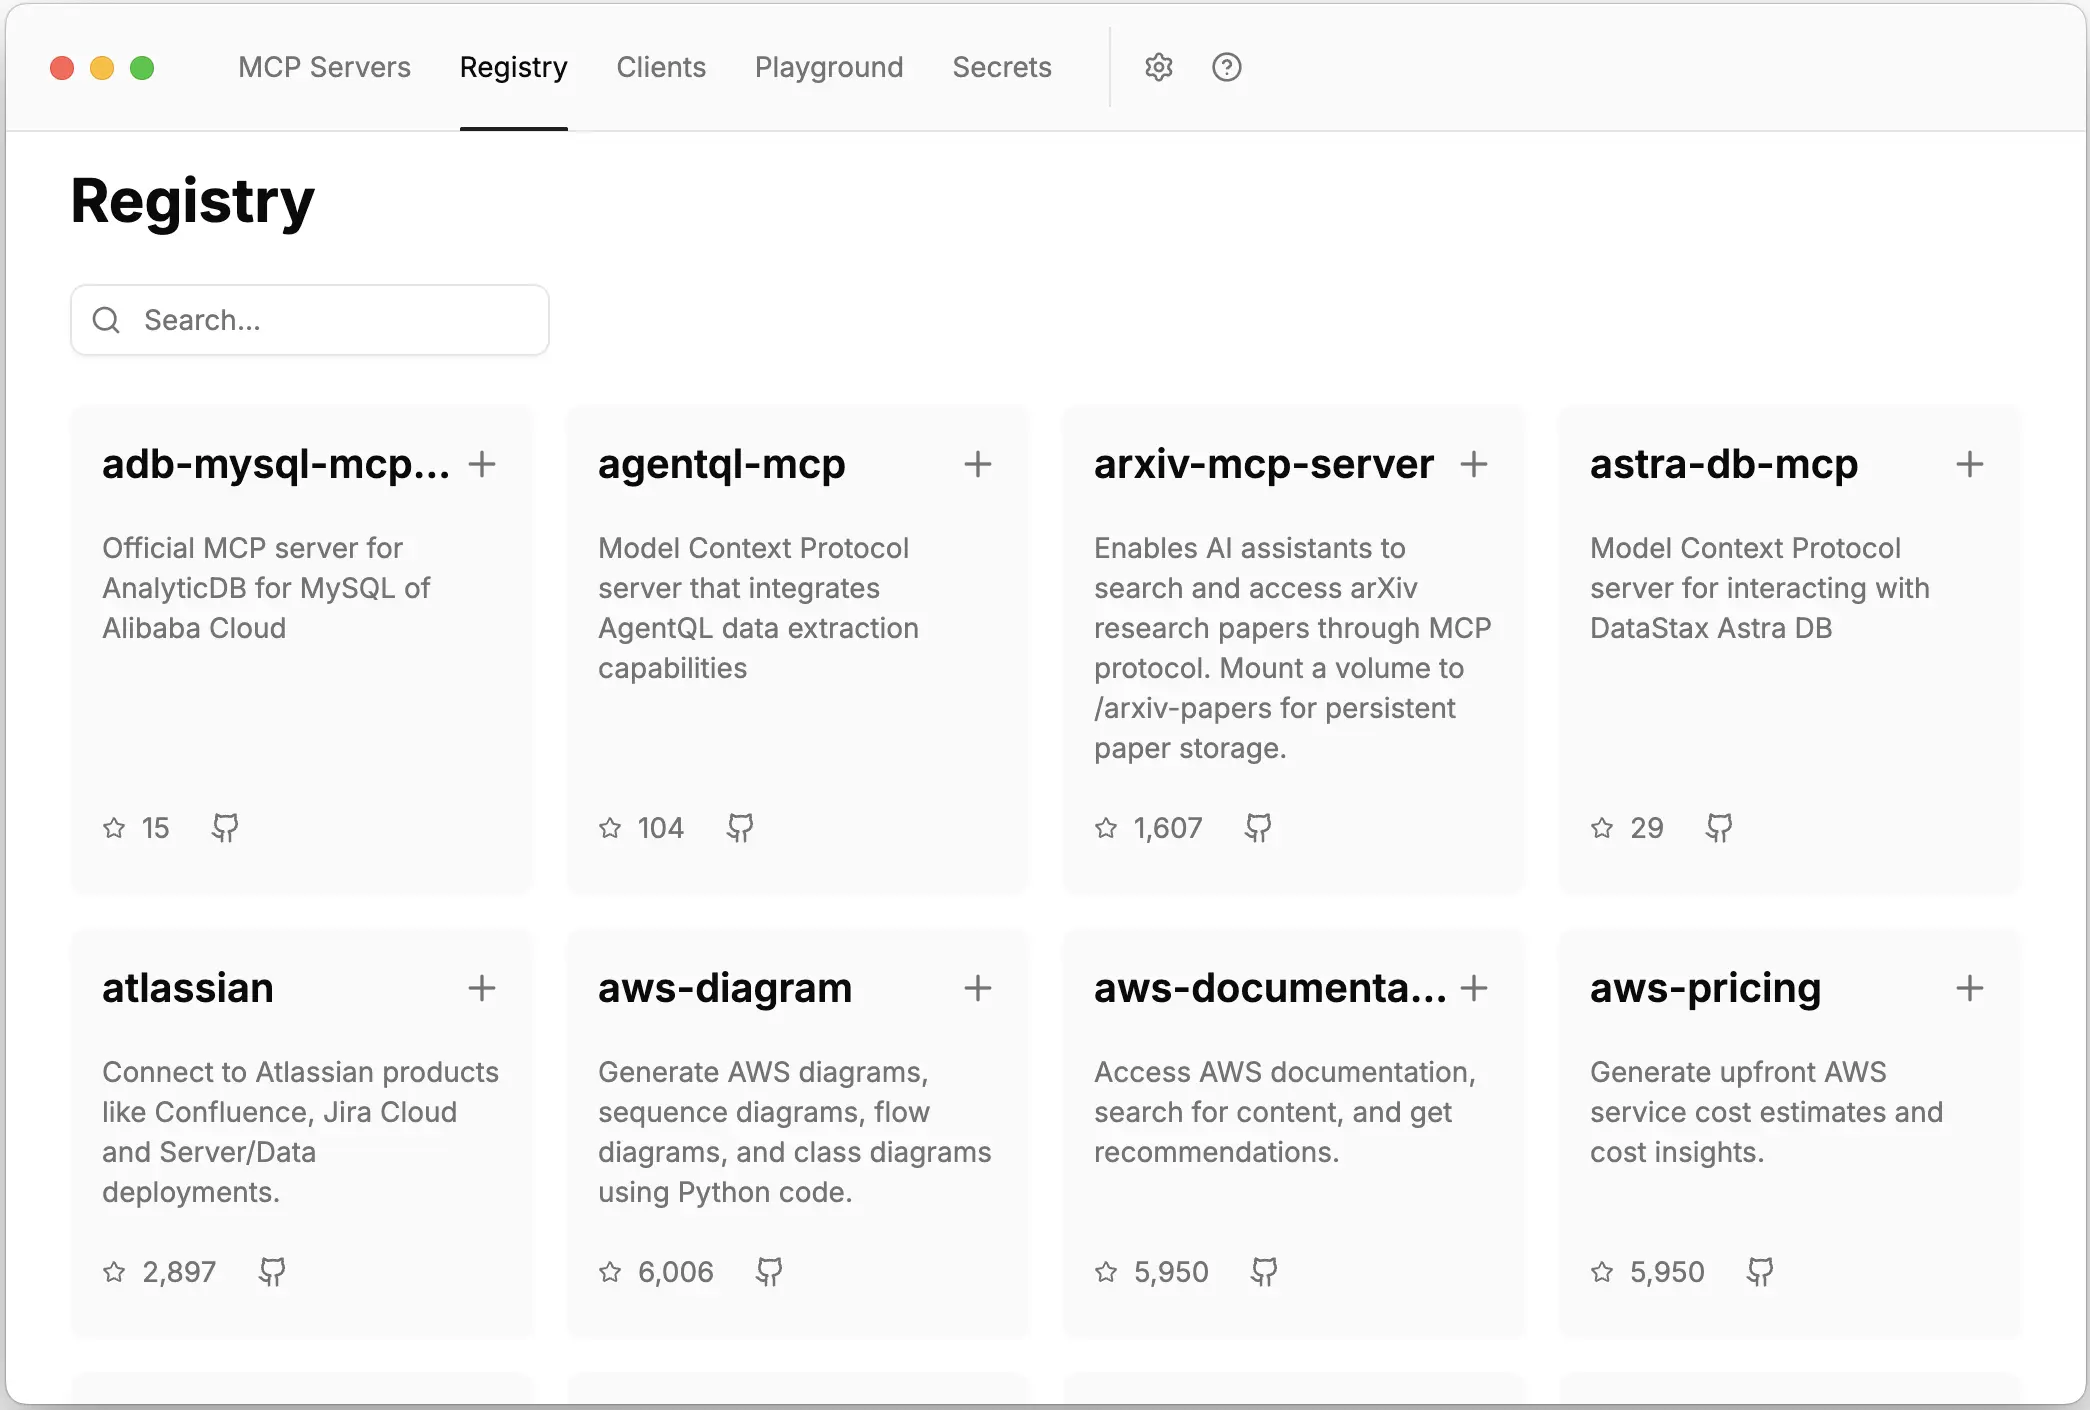Screen dimensions: 2090x1410
Task: Click the GitHub icon on arxiv-mcp-server card
Action: pyautogui.click(x=1258, y=827)
